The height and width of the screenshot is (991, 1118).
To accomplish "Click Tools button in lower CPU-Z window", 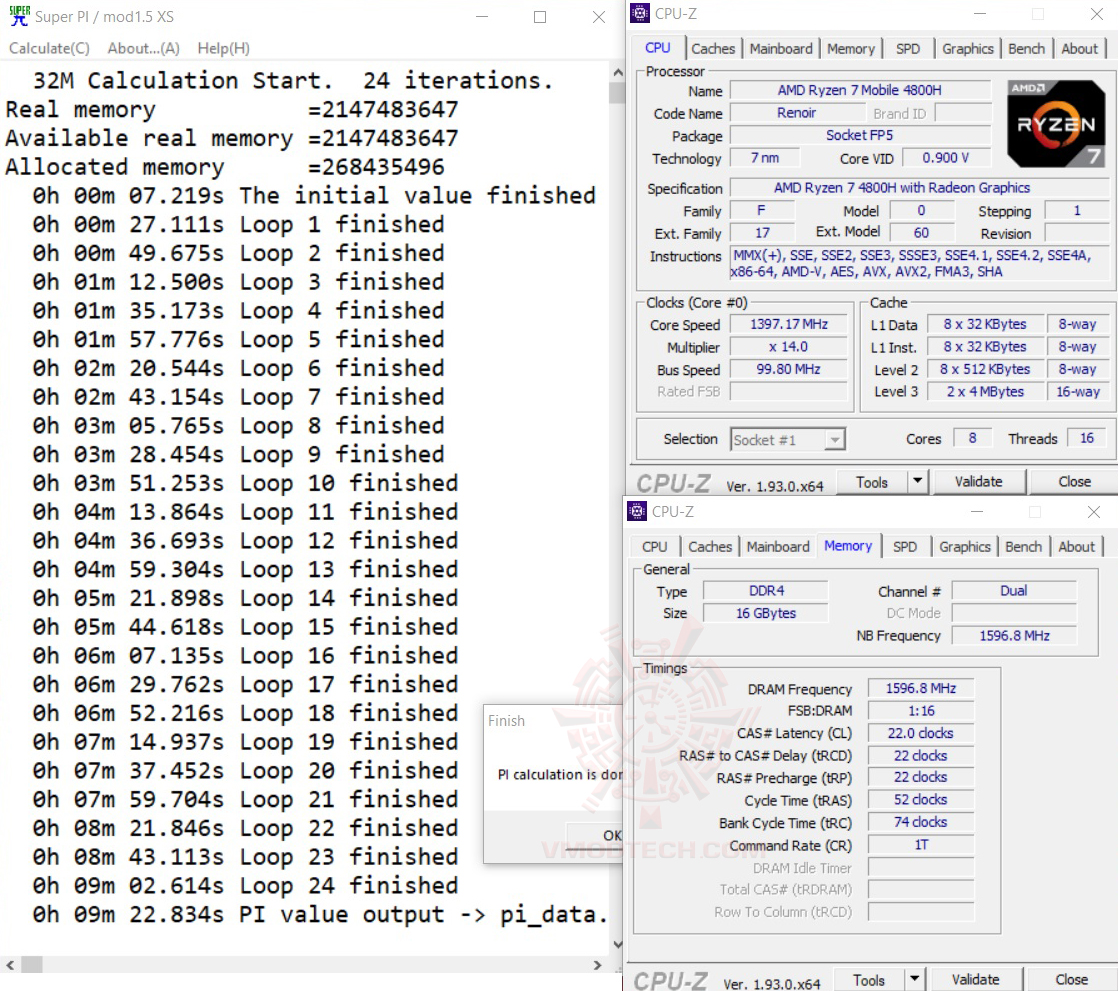I will click(868, 980).
